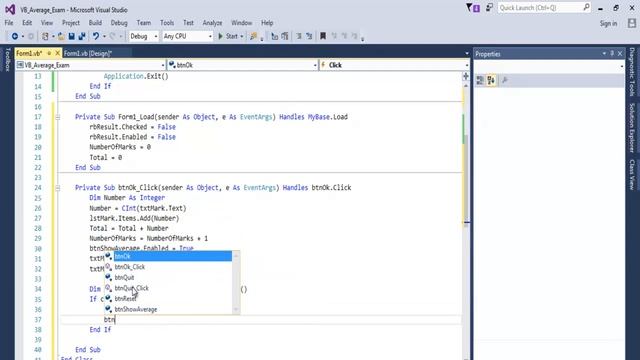
Task: Click the split editor icon above scrollbar
Action: tap(466, 76)
